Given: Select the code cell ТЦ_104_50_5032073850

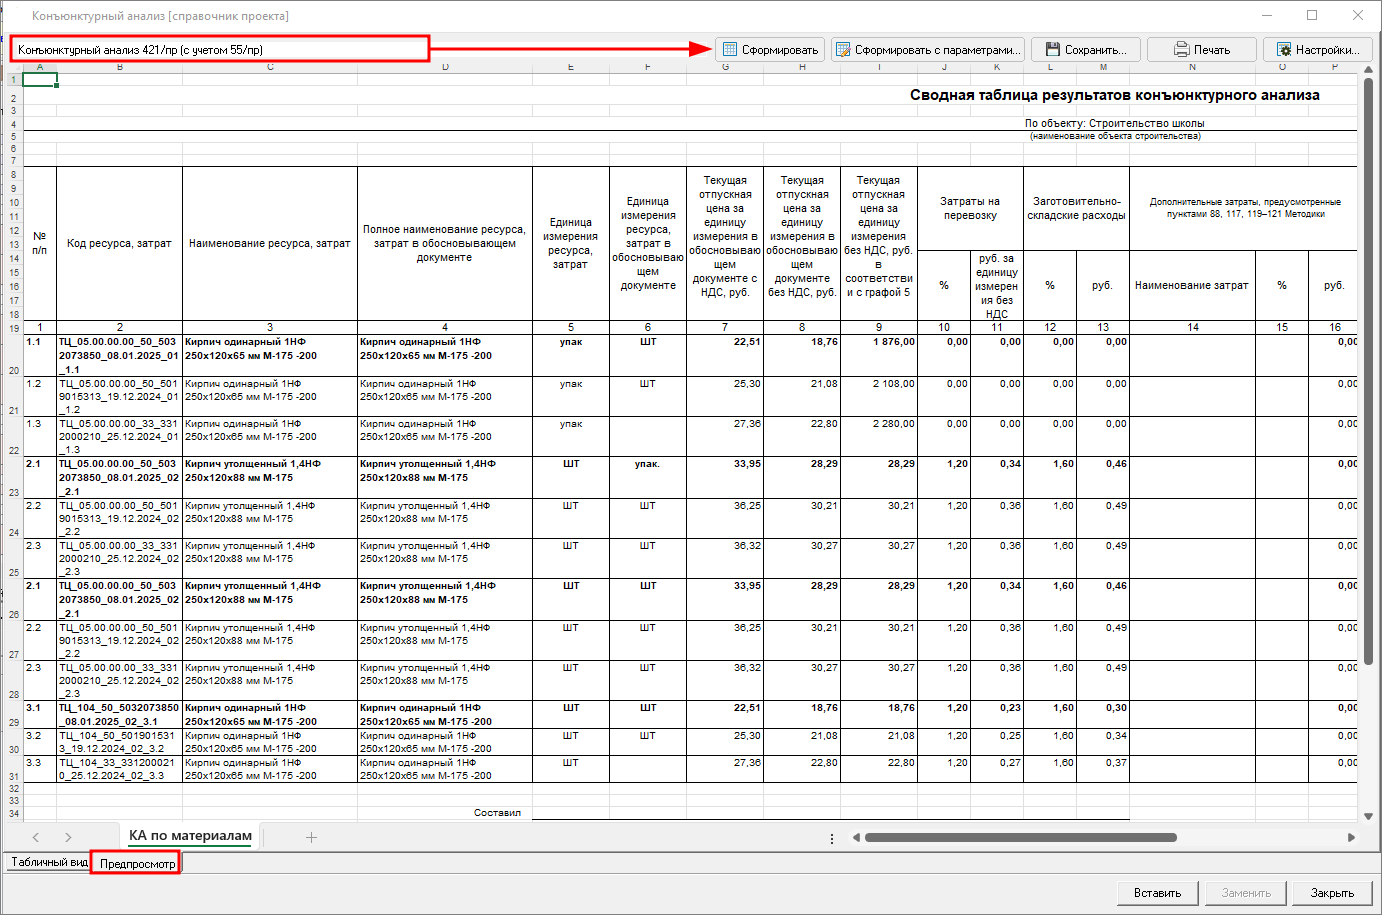Looking at the screenshot, I should point(119,714).
